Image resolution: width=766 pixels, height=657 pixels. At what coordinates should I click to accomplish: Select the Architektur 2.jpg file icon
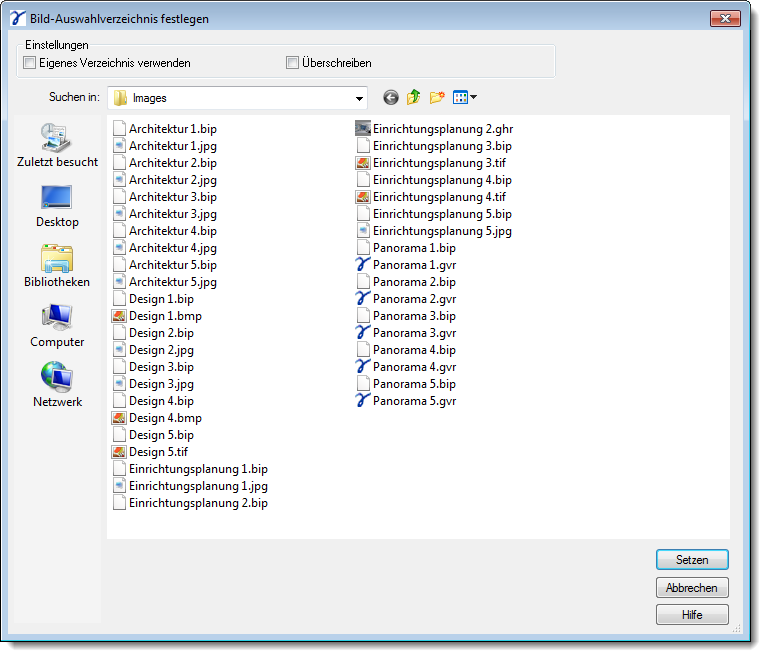click(119, 180)
